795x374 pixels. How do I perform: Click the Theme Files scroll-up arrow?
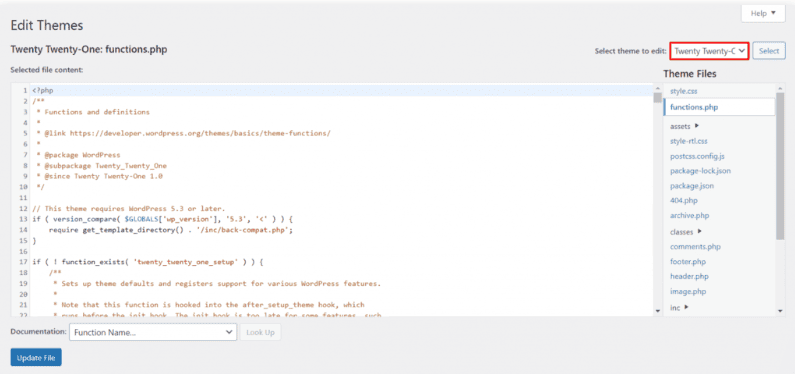780,88
